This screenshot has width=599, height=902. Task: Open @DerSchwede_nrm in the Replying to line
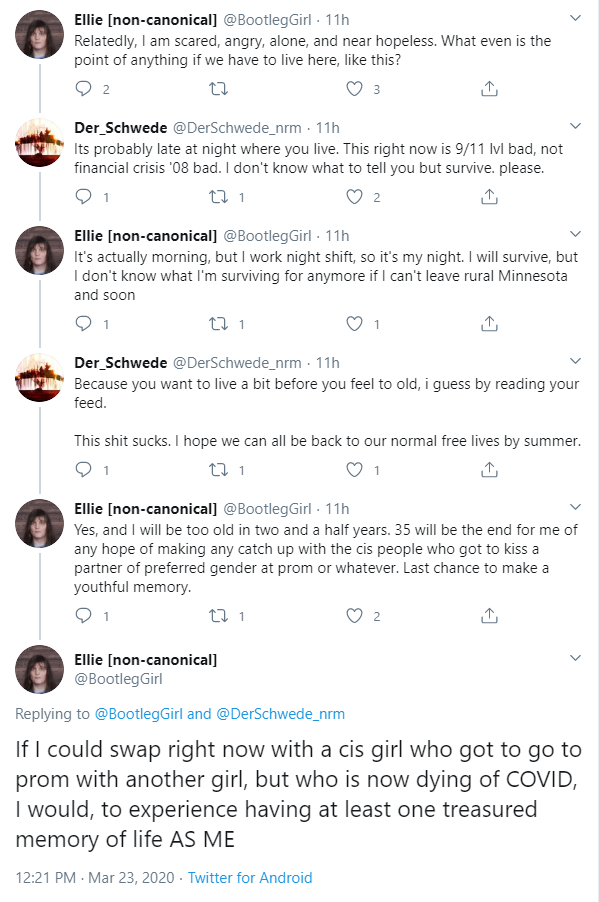(x=280, y=714)
